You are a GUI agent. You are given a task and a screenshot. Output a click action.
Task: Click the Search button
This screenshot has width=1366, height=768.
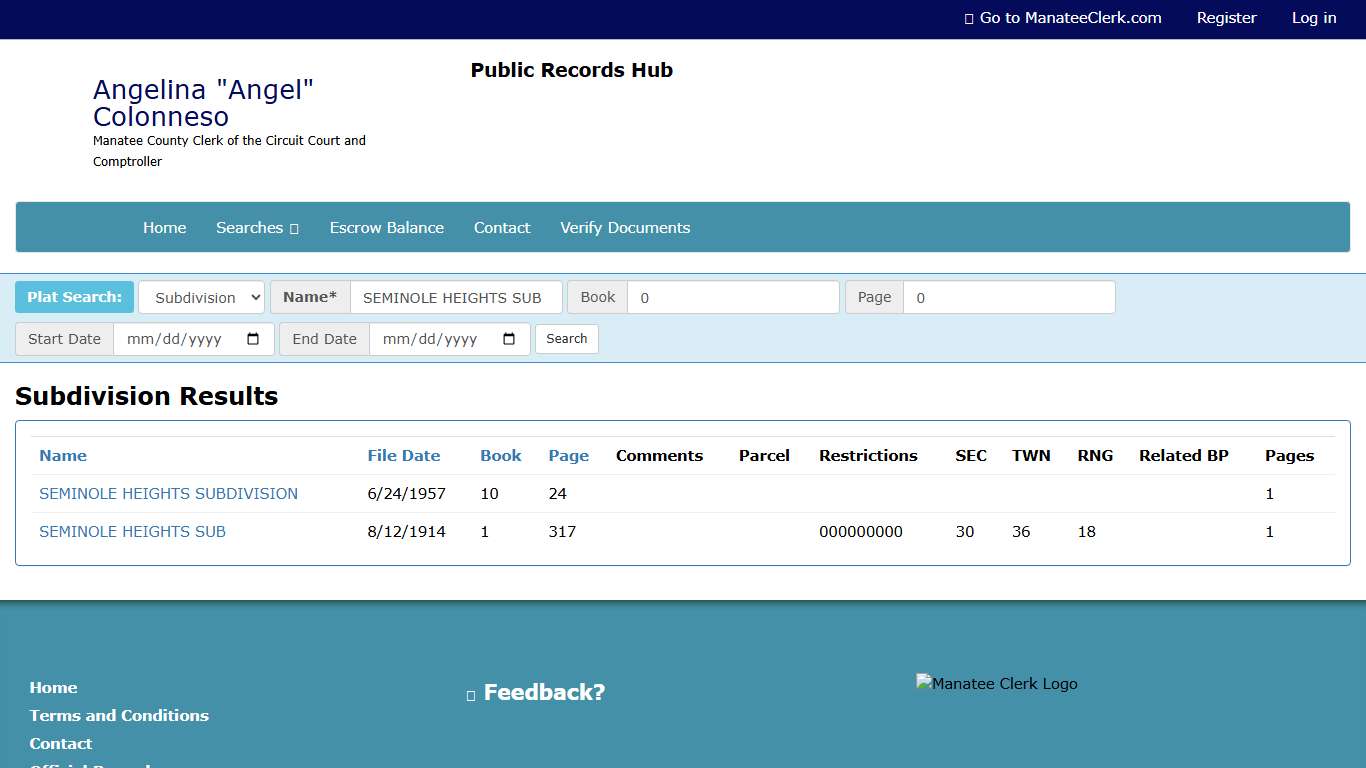coord(566,338)
